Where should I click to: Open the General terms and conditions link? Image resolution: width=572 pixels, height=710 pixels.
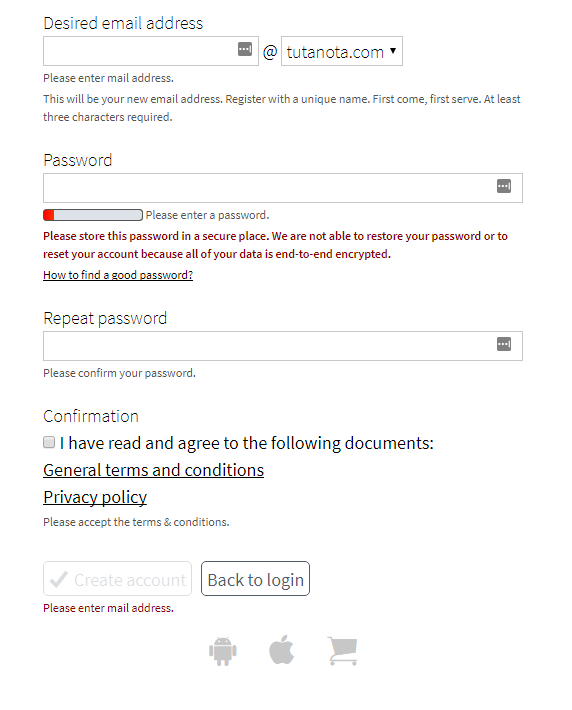pos(154,470)
